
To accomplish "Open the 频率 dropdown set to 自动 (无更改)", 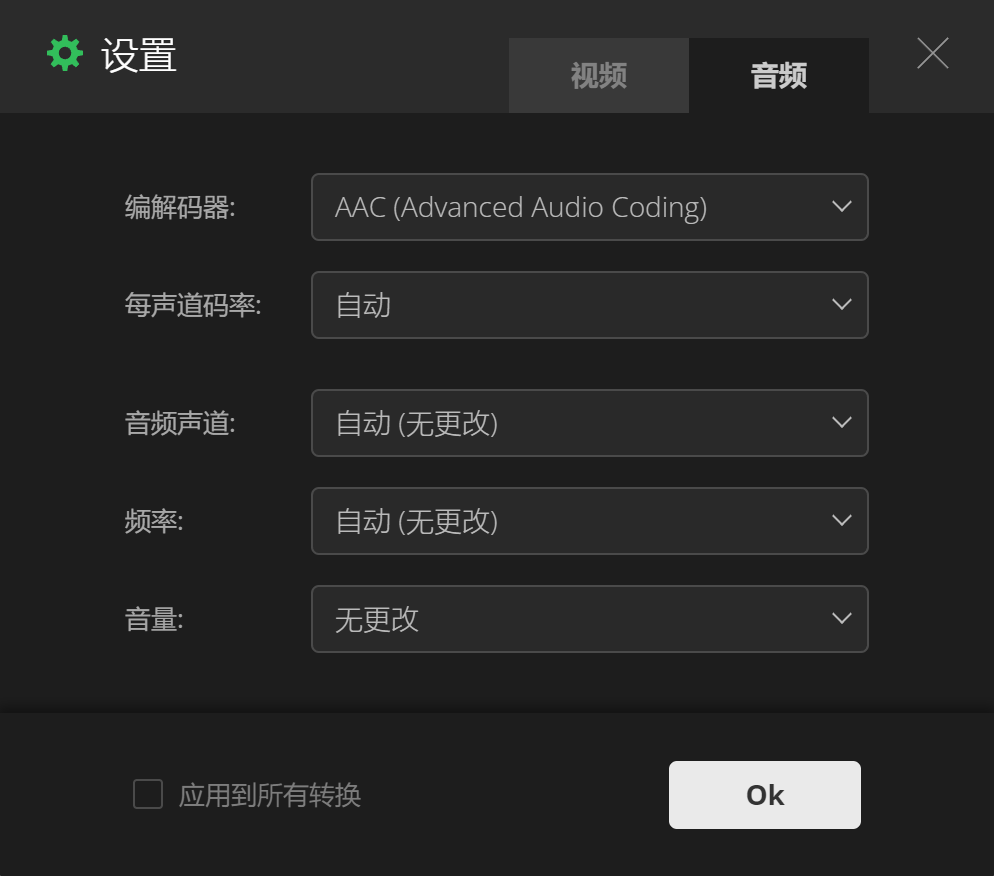I will click(590, 521).
